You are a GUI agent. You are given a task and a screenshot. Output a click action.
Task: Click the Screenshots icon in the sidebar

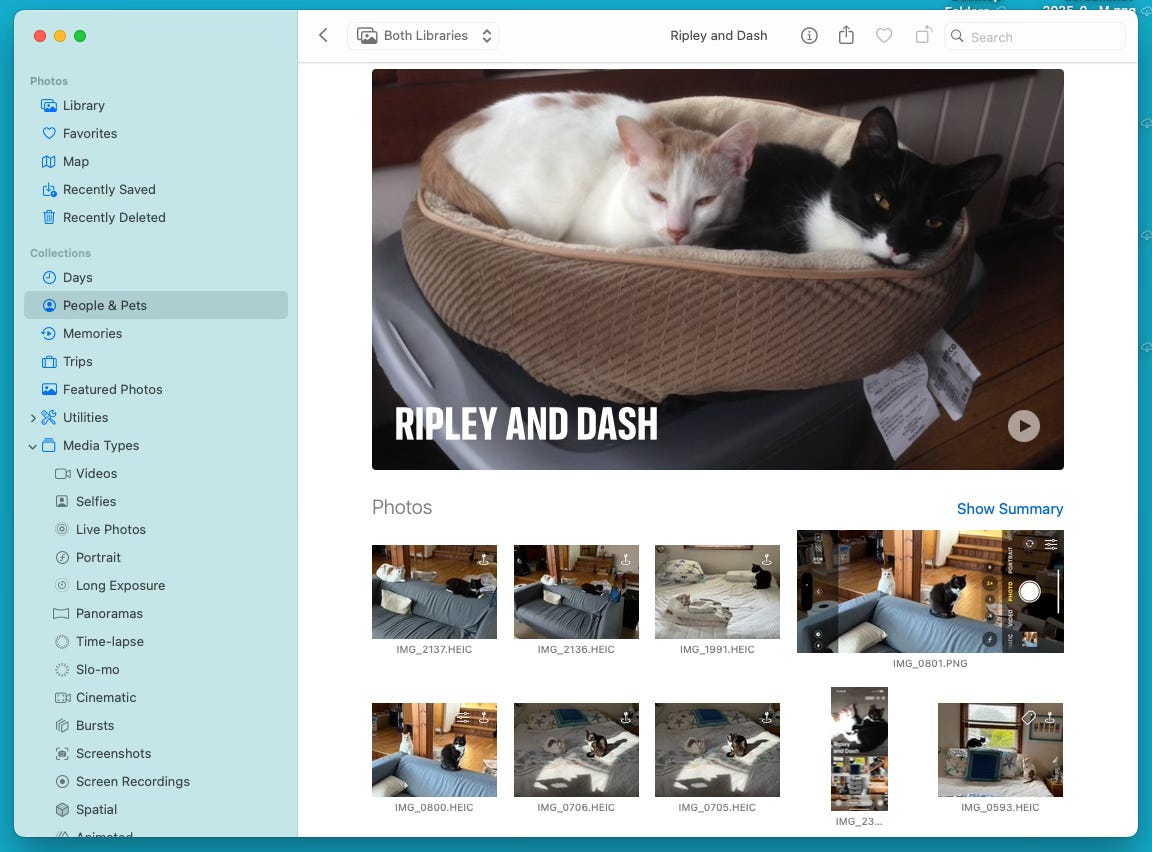tap(62, 754)
